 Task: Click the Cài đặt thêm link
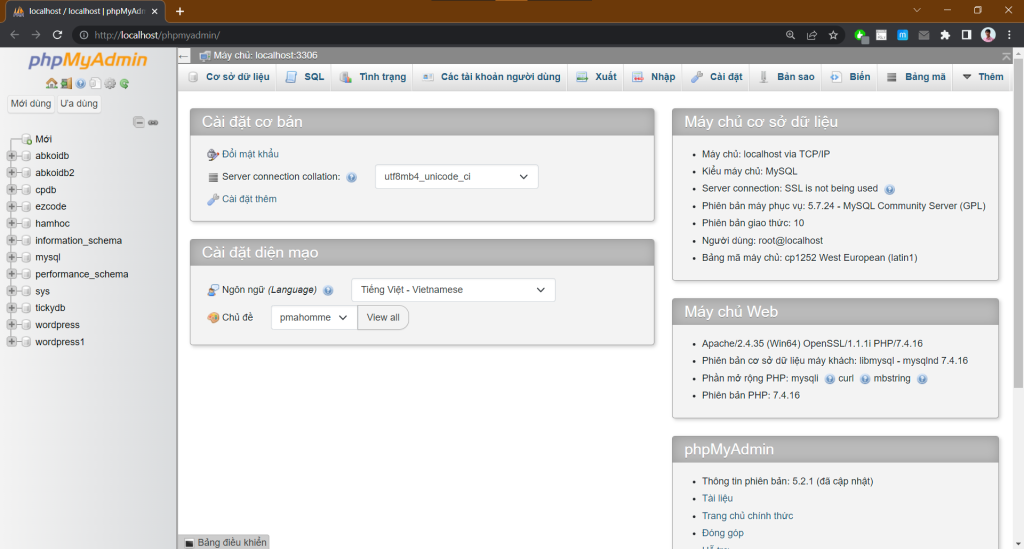point(249,199)
